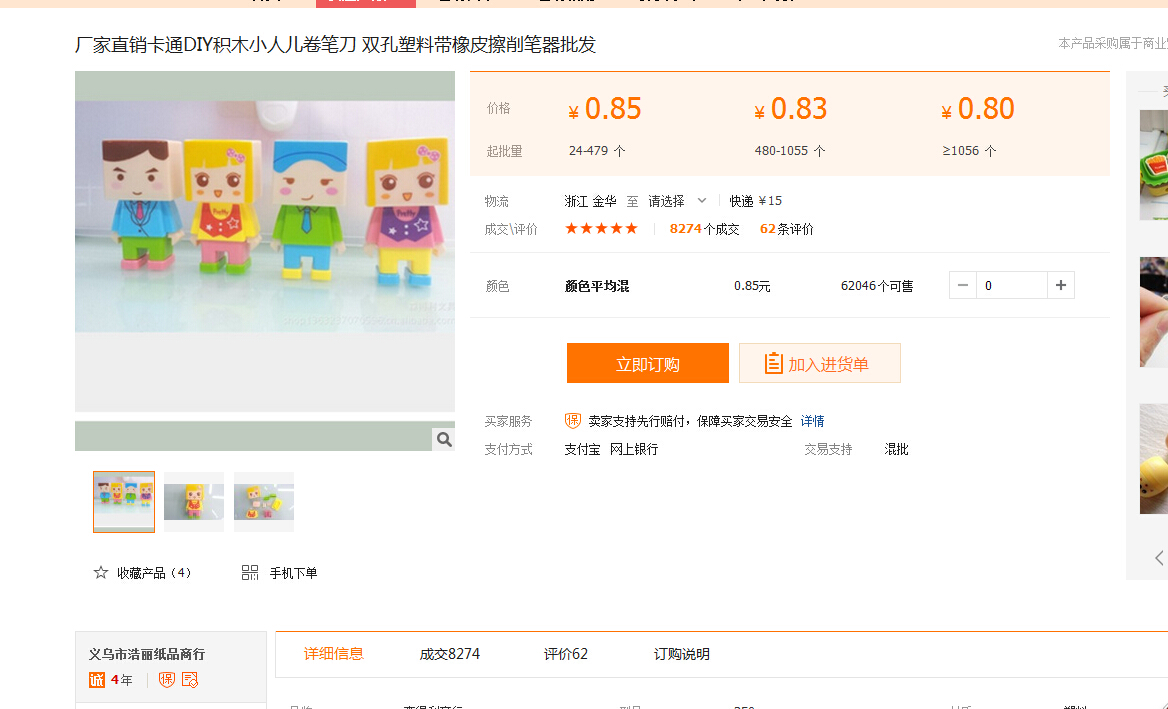Image resolution: width=1168 pixels, height=709 pixels.
Task: Click the quantity input field
Action: (x=1011, y=286)
